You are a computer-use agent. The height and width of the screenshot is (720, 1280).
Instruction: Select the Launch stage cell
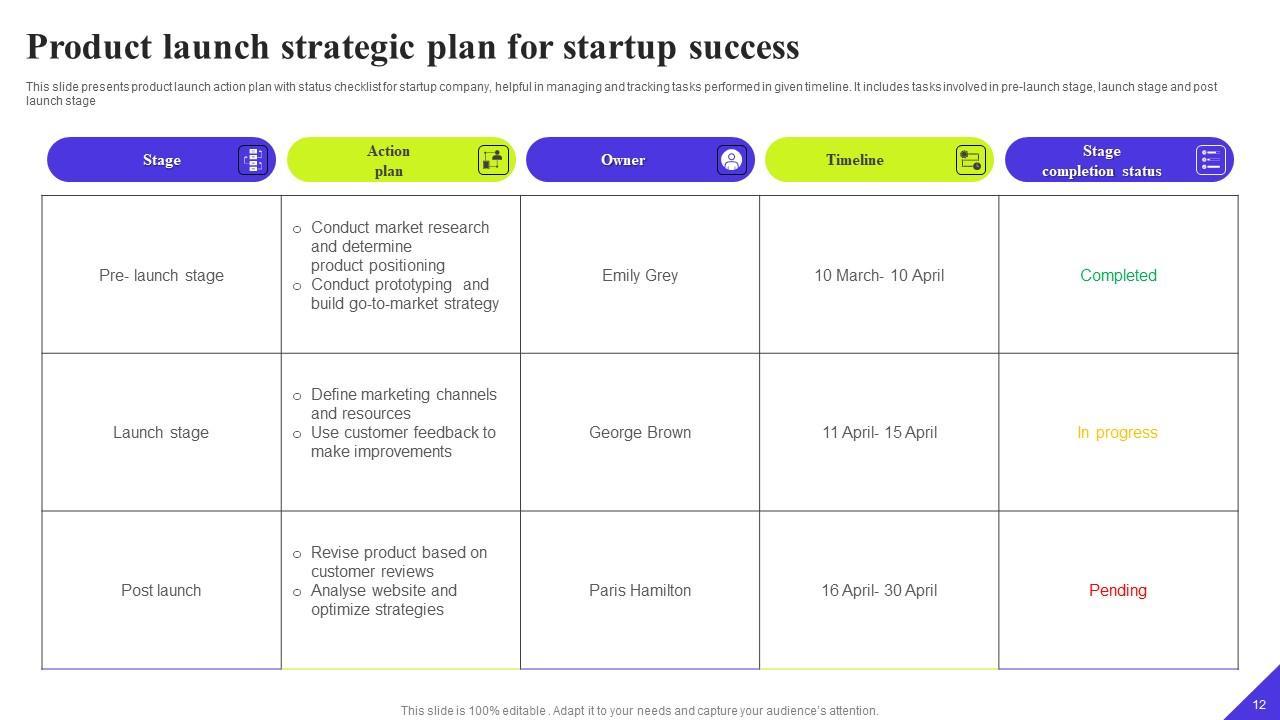[161, 433]
